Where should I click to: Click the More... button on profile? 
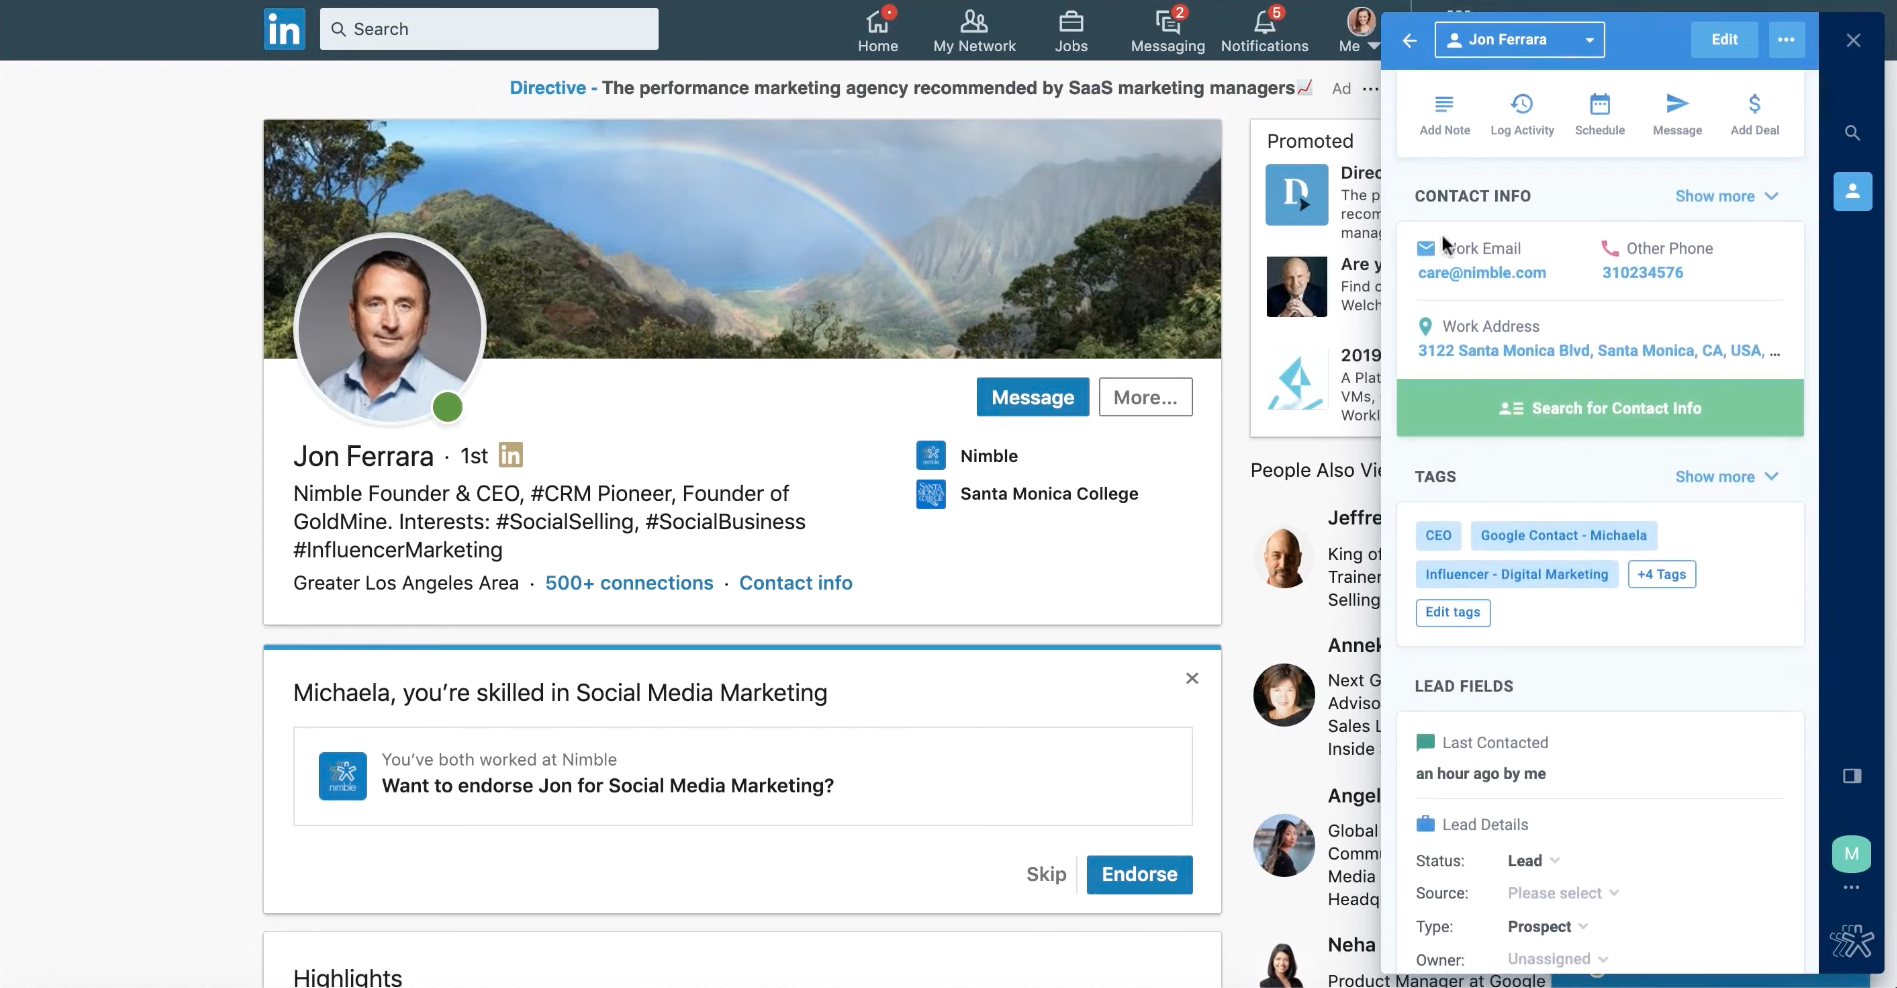click(x=1145, y=398)
